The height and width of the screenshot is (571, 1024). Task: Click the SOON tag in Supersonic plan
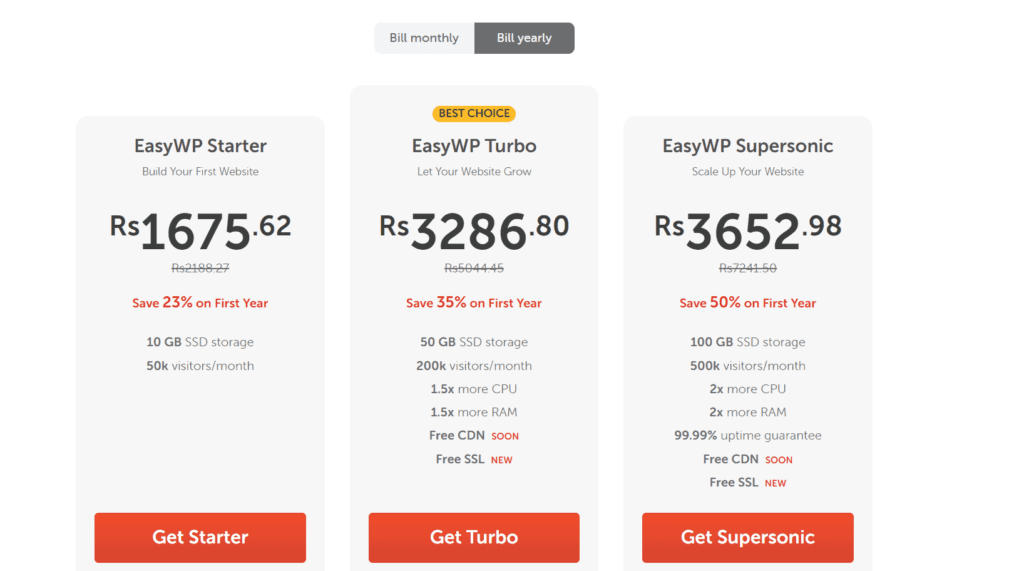(x=779, y=460)
